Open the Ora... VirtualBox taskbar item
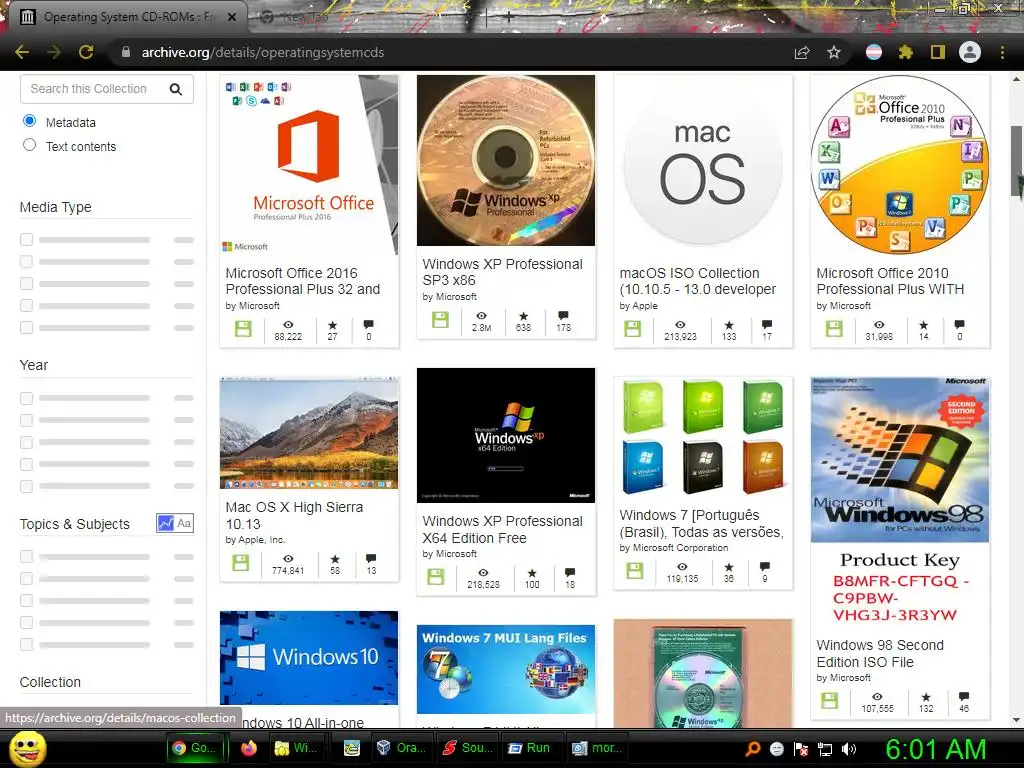This screenshot has width=1024, height=768. [403, 748]
